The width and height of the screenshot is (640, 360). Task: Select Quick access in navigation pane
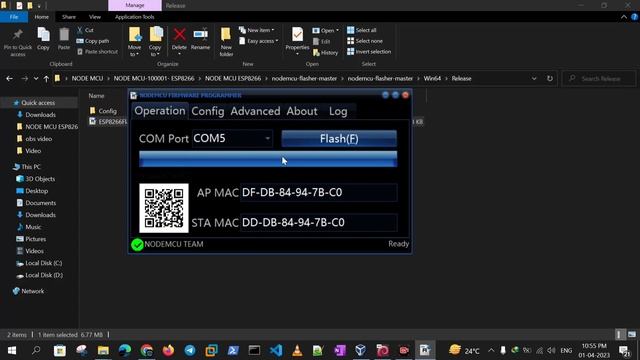[38, 103]
